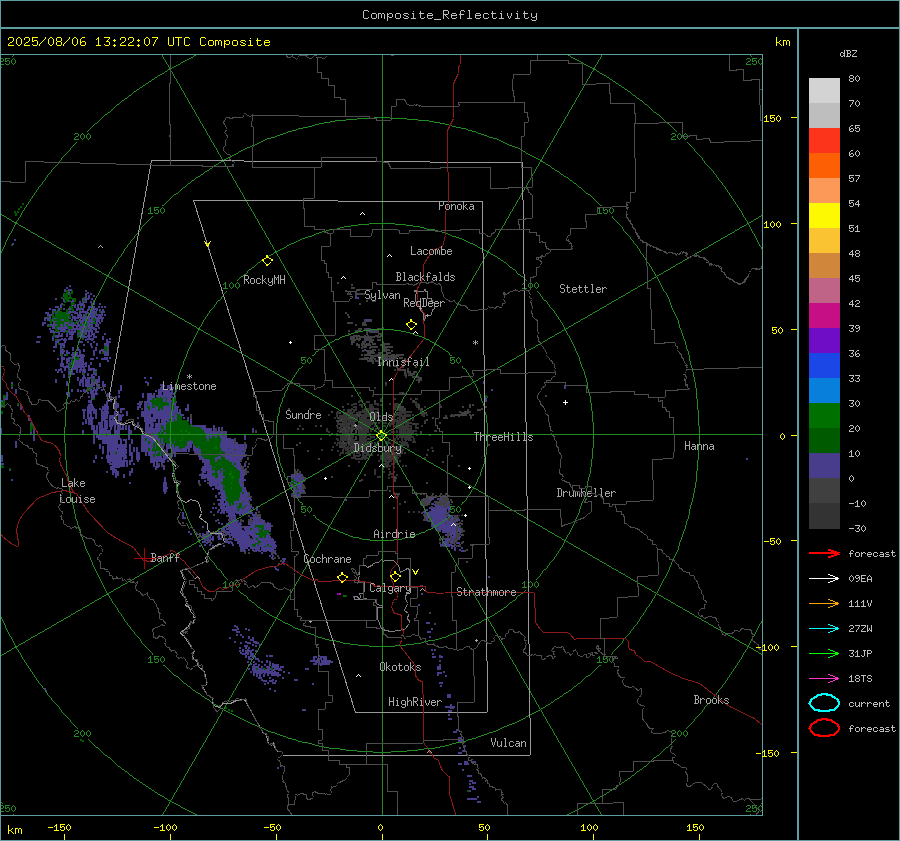Pick the bright green swatch in dBZ legend
Screen dimensions: 900x841
click(824, 415)
